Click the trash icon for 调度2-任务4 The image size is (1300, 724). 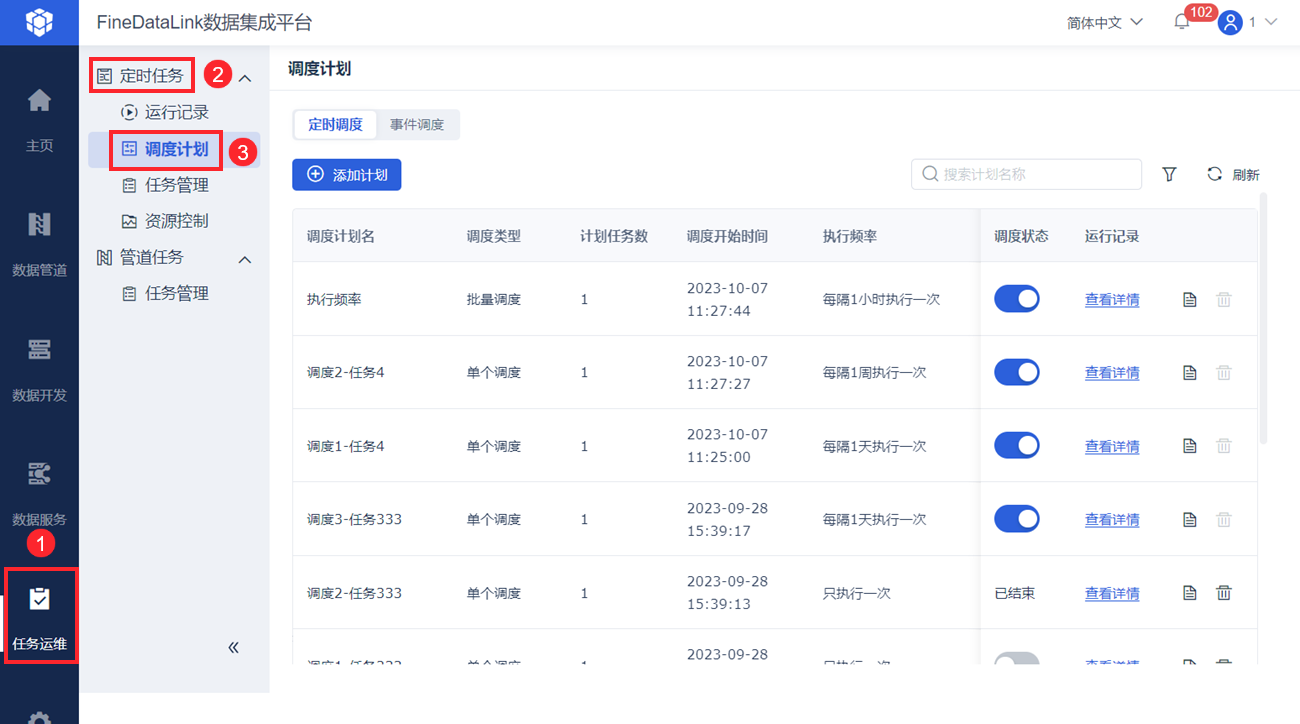coord(1223,372)
